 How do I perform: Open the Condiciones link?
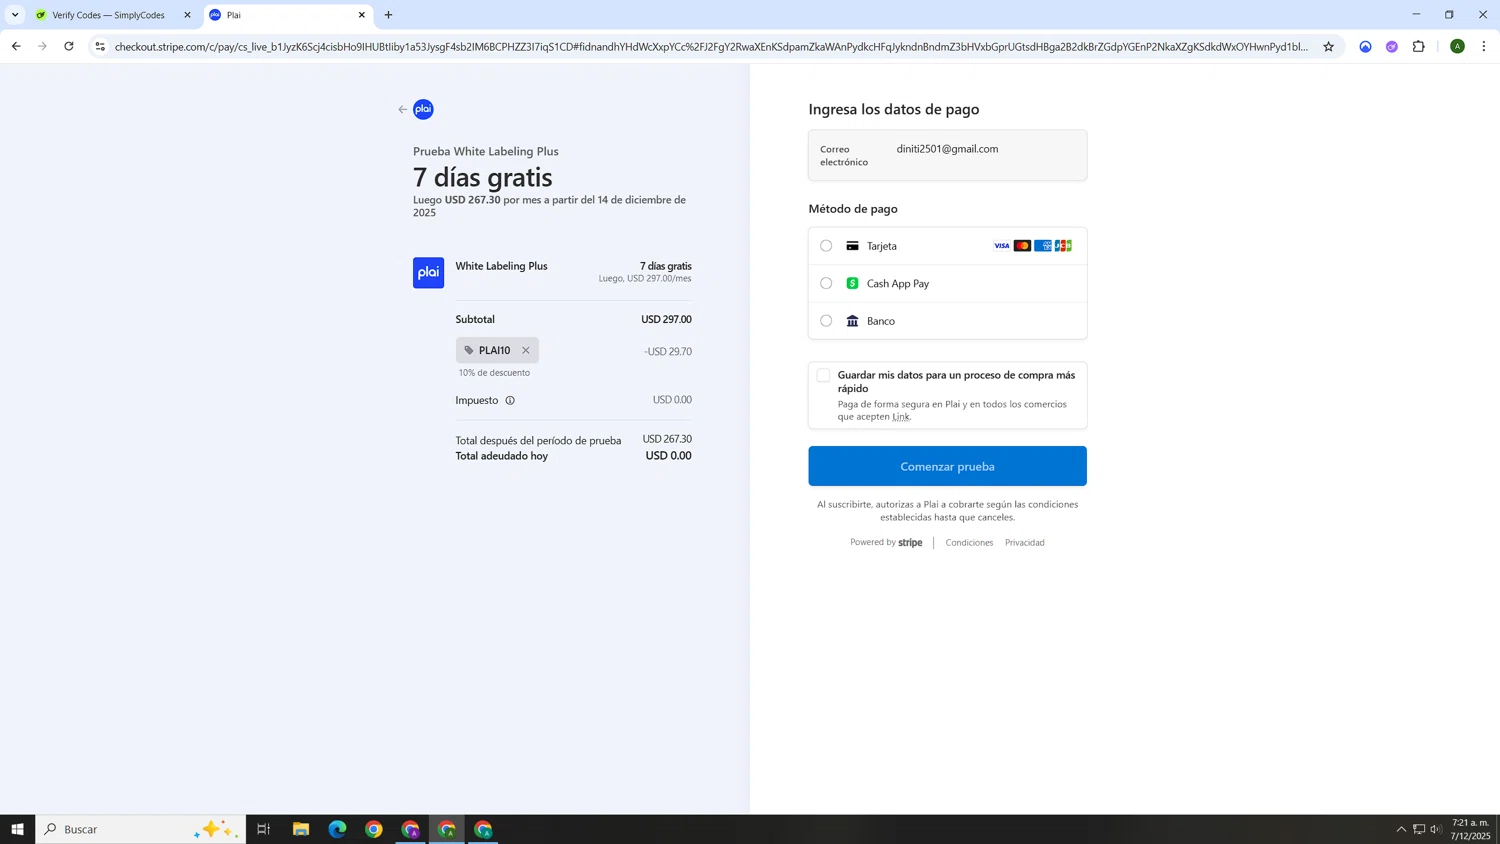969,543
